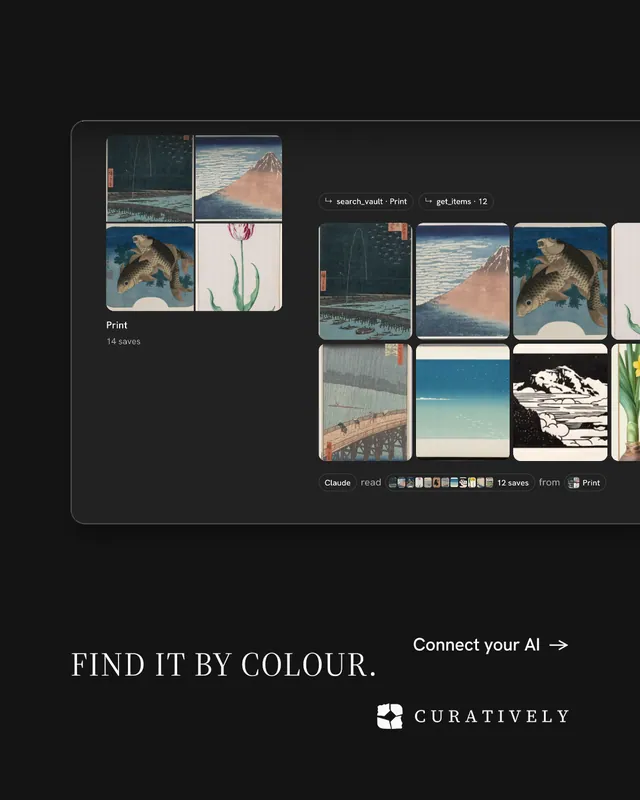This screenshot has width=640, height=800.
Task: Click the FIND IT BY COLOUR headline
Action: [x=223, y=665]
